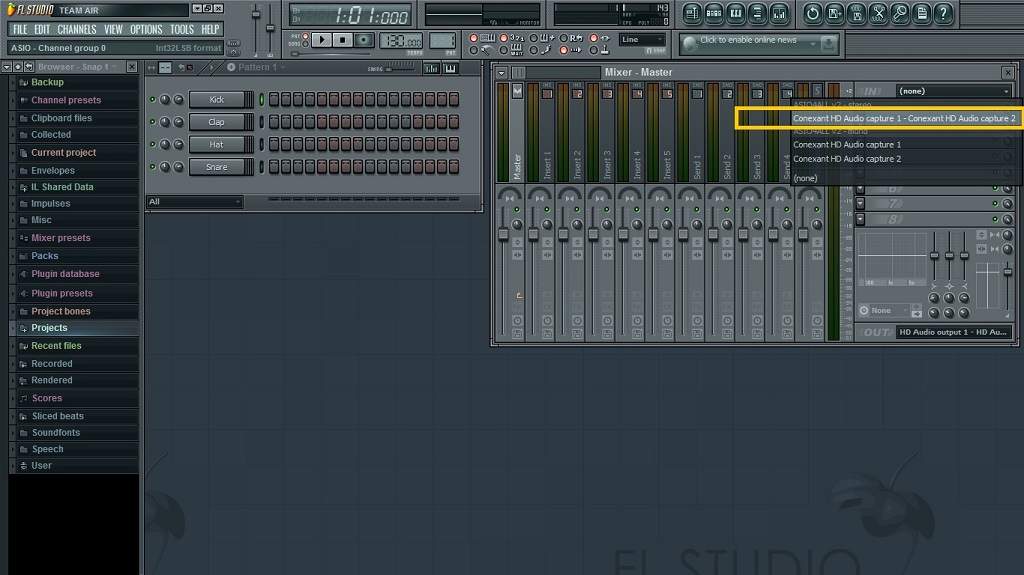Open the FILE menu
Image resolution: width=1024 pixels, height=575 pixels.
(20, 29)
